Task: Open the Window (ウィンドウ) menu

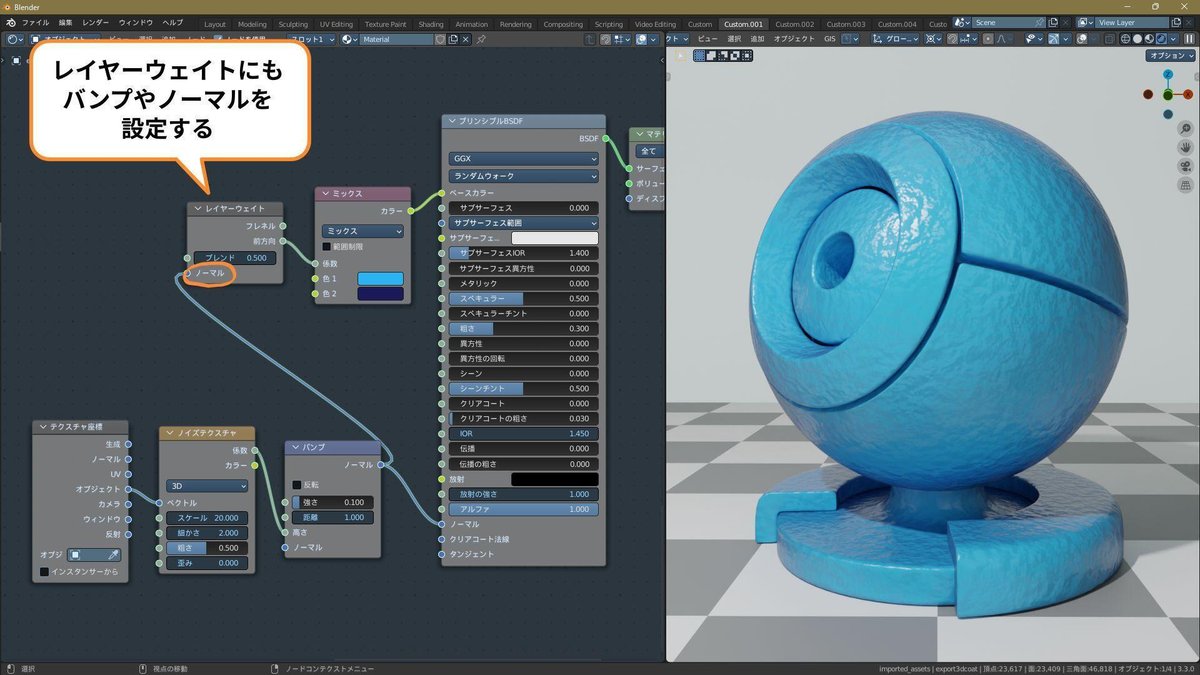Action: point(136,22)
